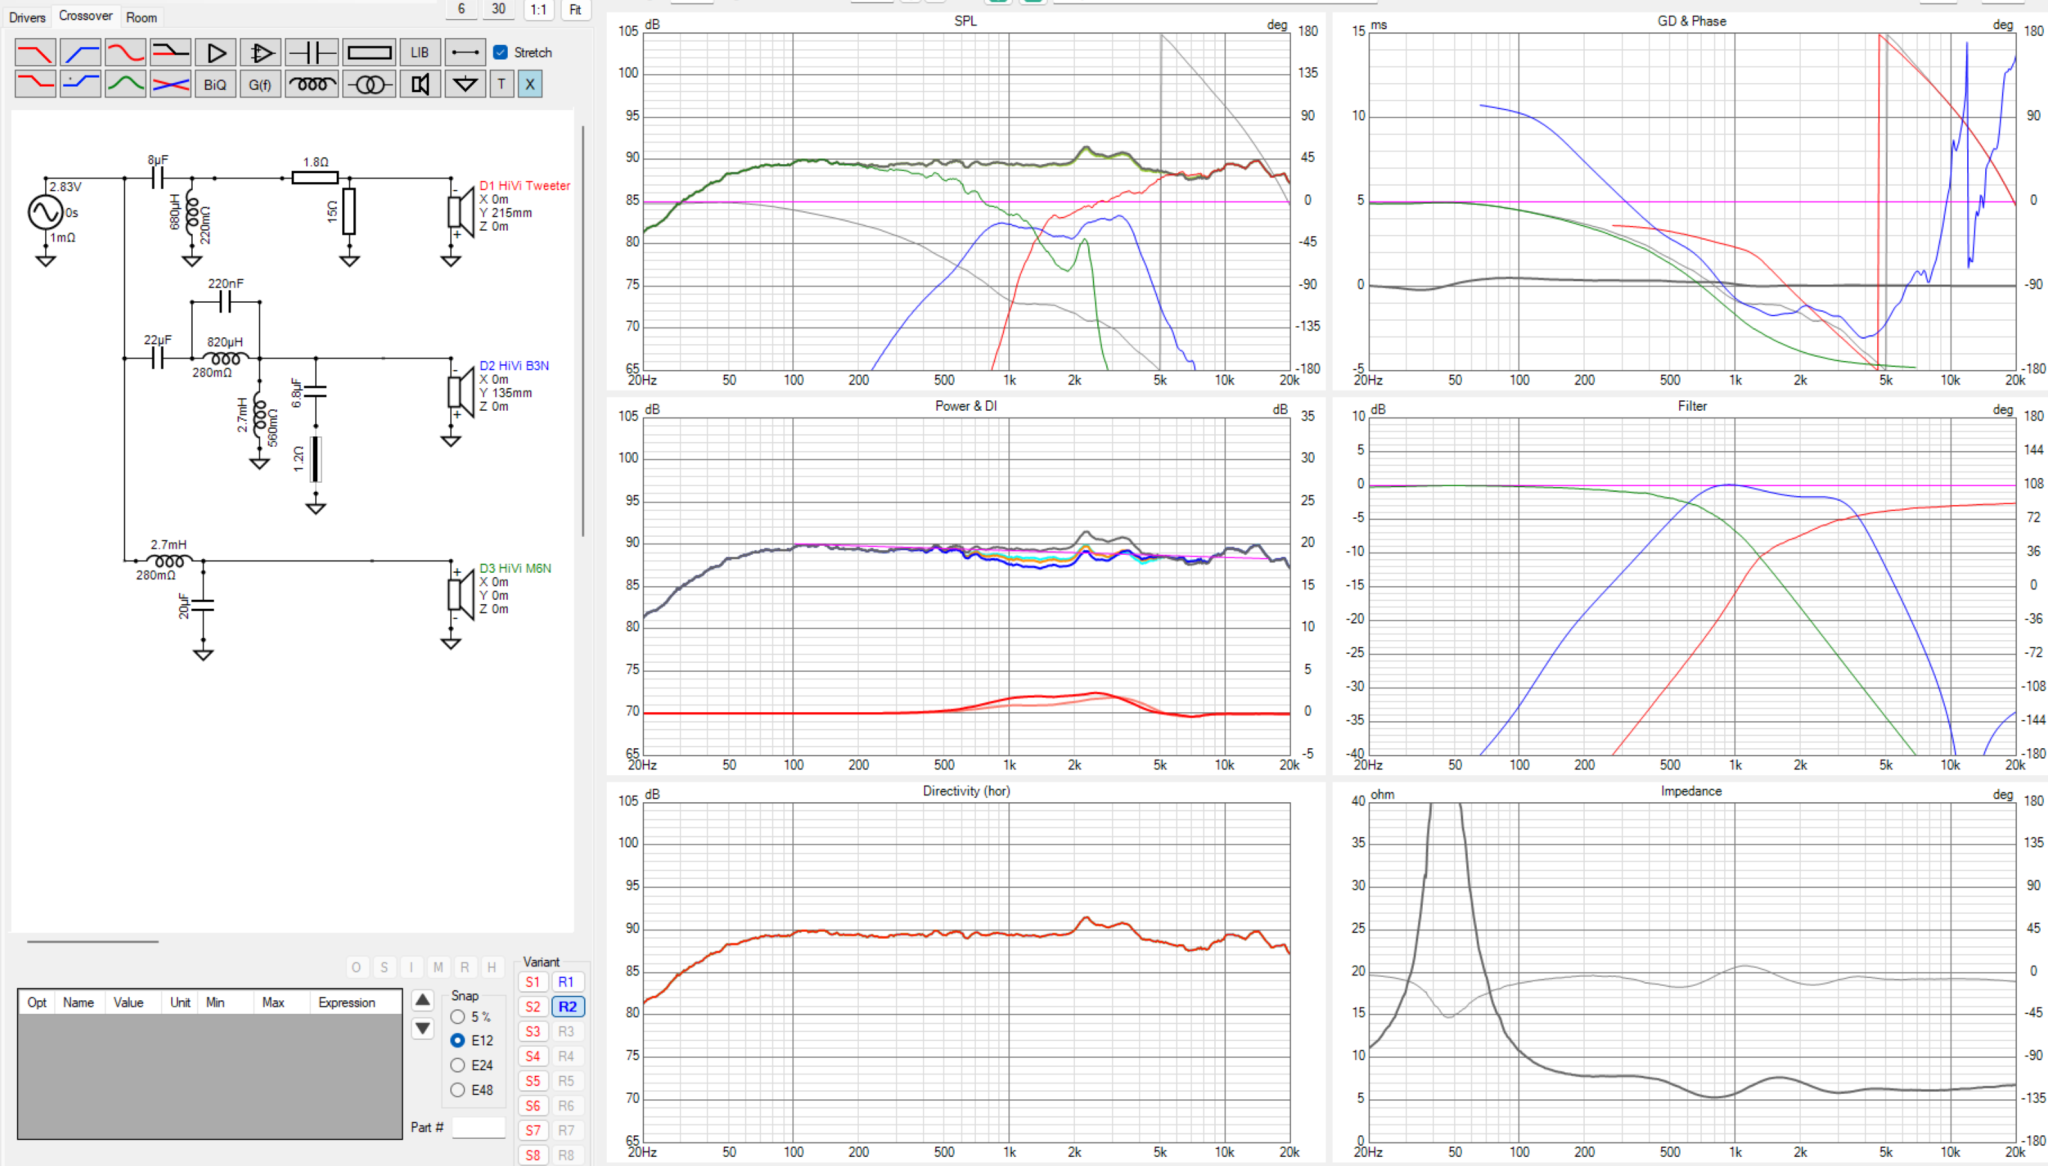Save to variant S5
The image size is (2048, 1166).
[x=533, y=1081]
